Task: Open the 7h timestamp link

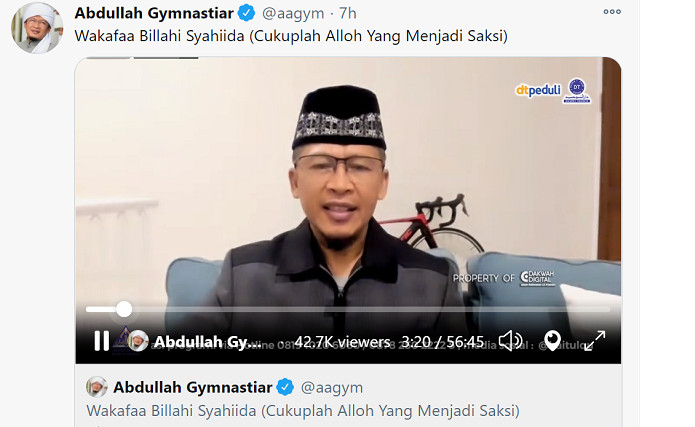Action: click(348, 13)
